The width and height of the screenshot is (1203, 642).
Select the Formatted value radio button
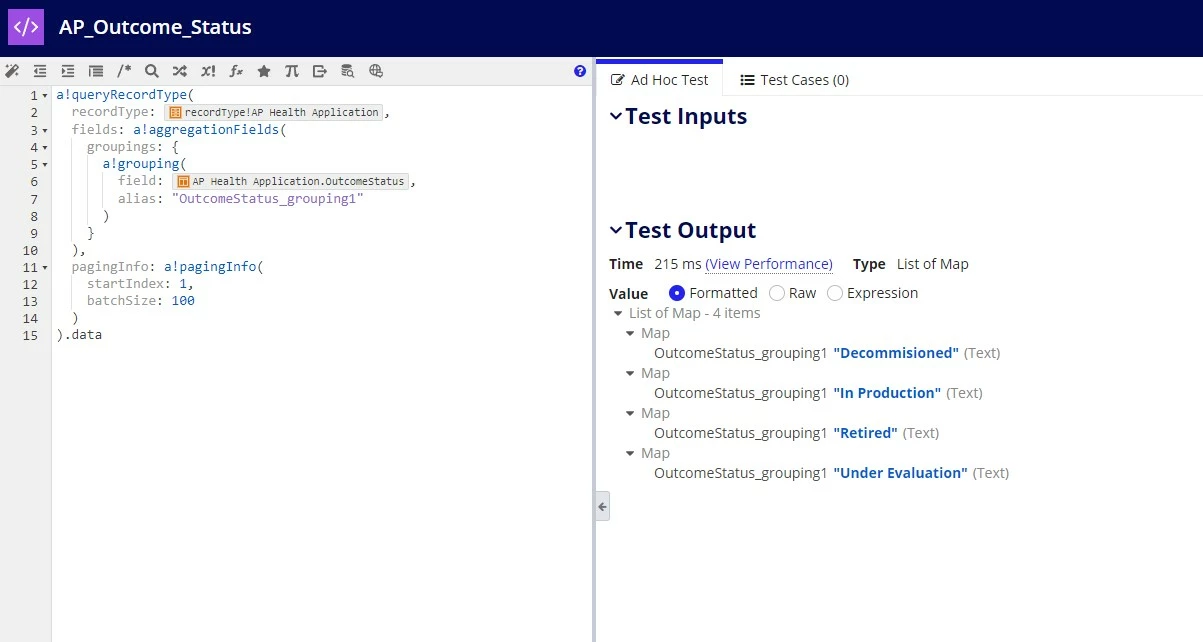pyautogui.click(x=677, y=293)
